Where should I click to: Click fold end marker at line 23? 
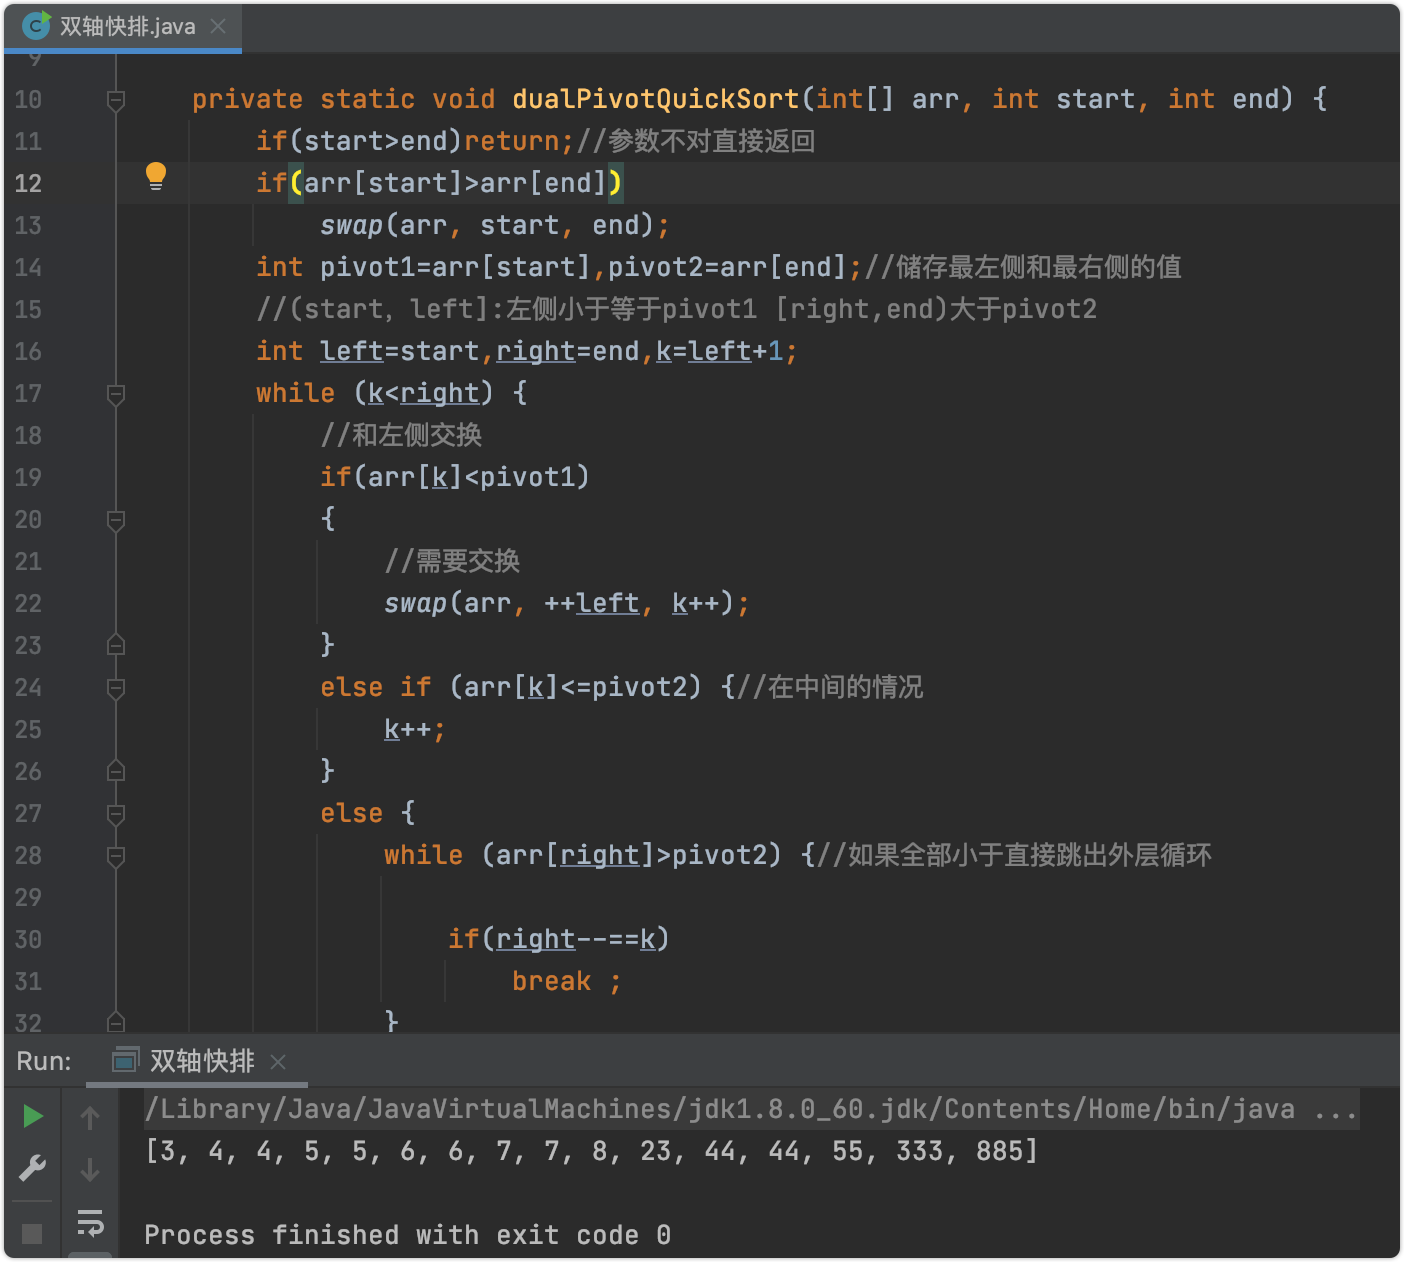[116, 645]
